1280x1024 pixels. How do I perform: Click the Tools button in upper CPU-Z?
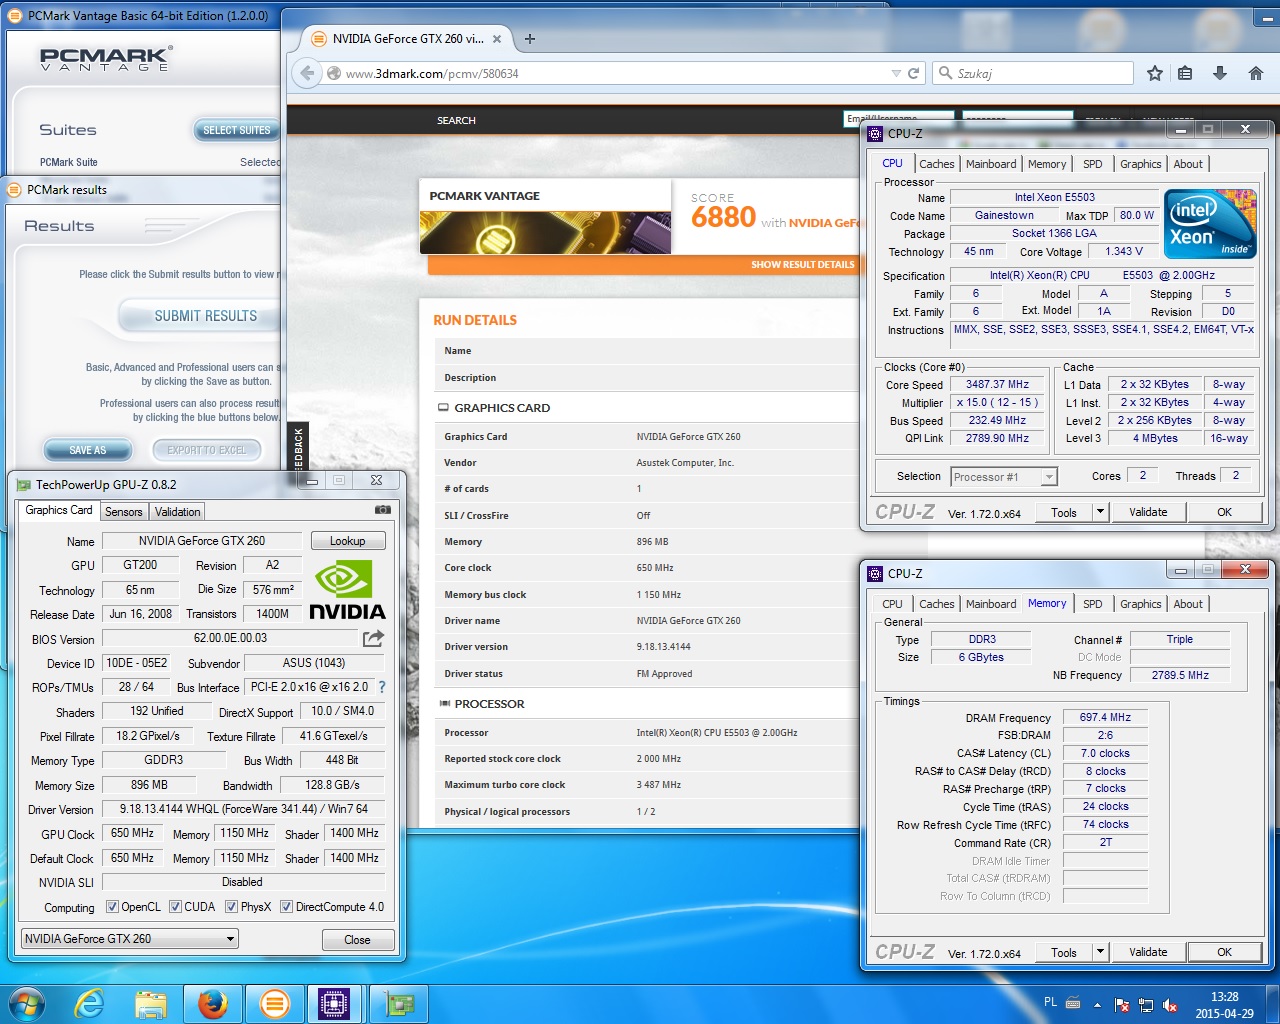coord(1064,512)
